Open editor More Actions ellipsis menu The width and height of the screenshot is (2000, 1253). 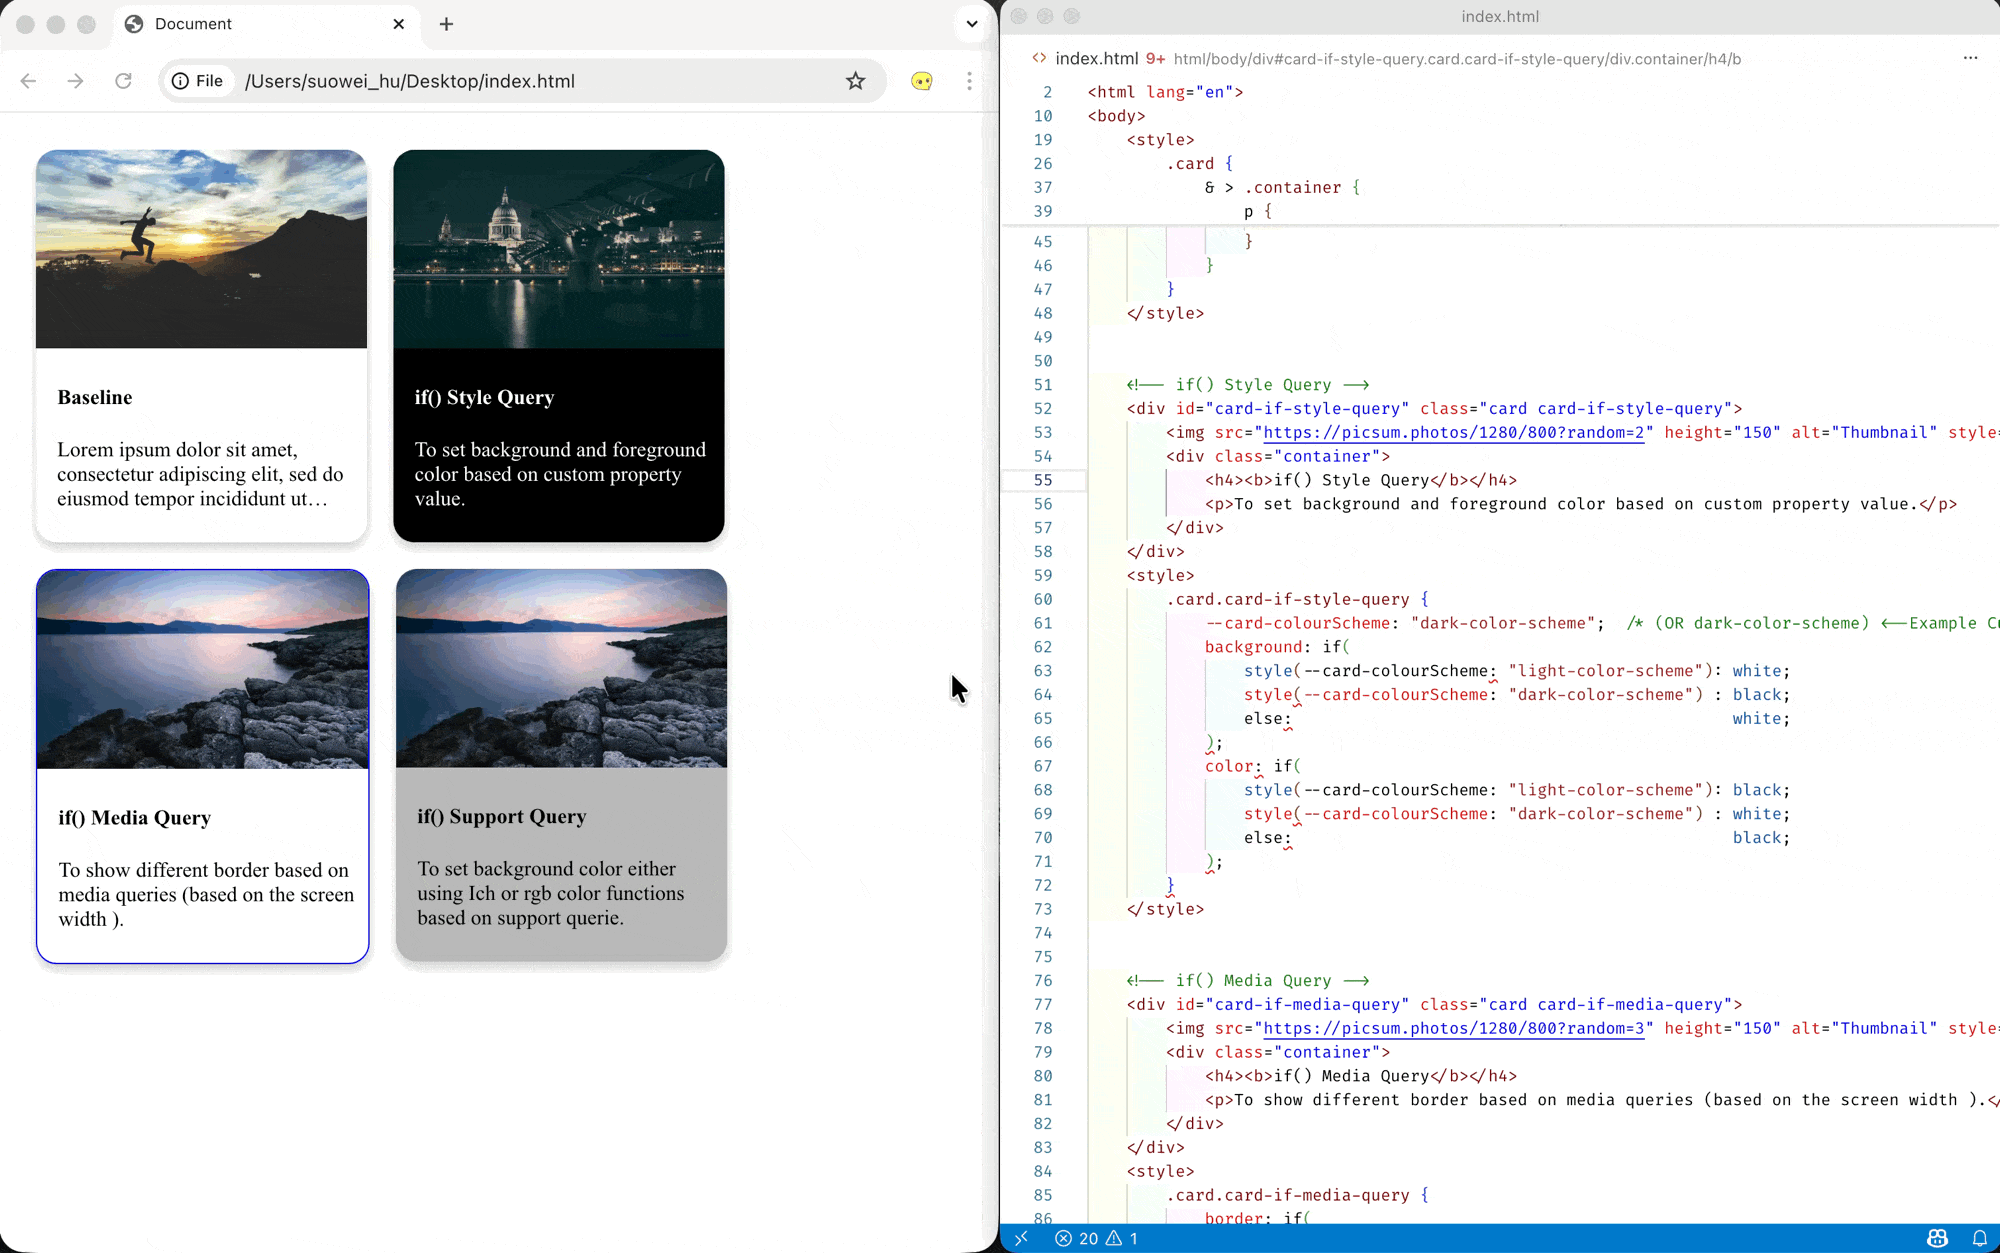1970,58
